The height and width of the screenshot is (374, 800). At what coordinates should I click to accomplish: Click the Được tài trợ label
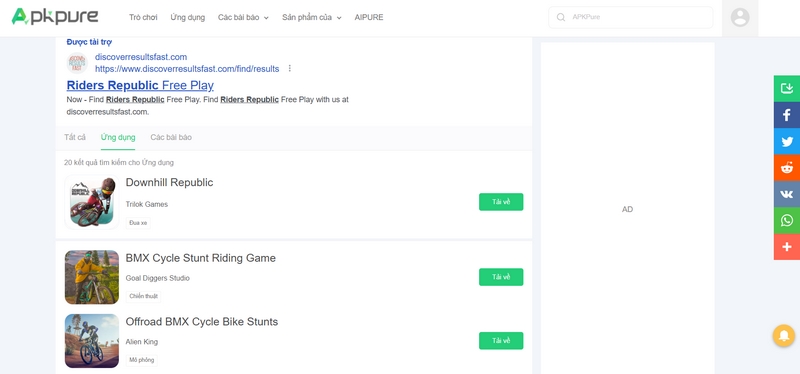[x=89, y=42]
